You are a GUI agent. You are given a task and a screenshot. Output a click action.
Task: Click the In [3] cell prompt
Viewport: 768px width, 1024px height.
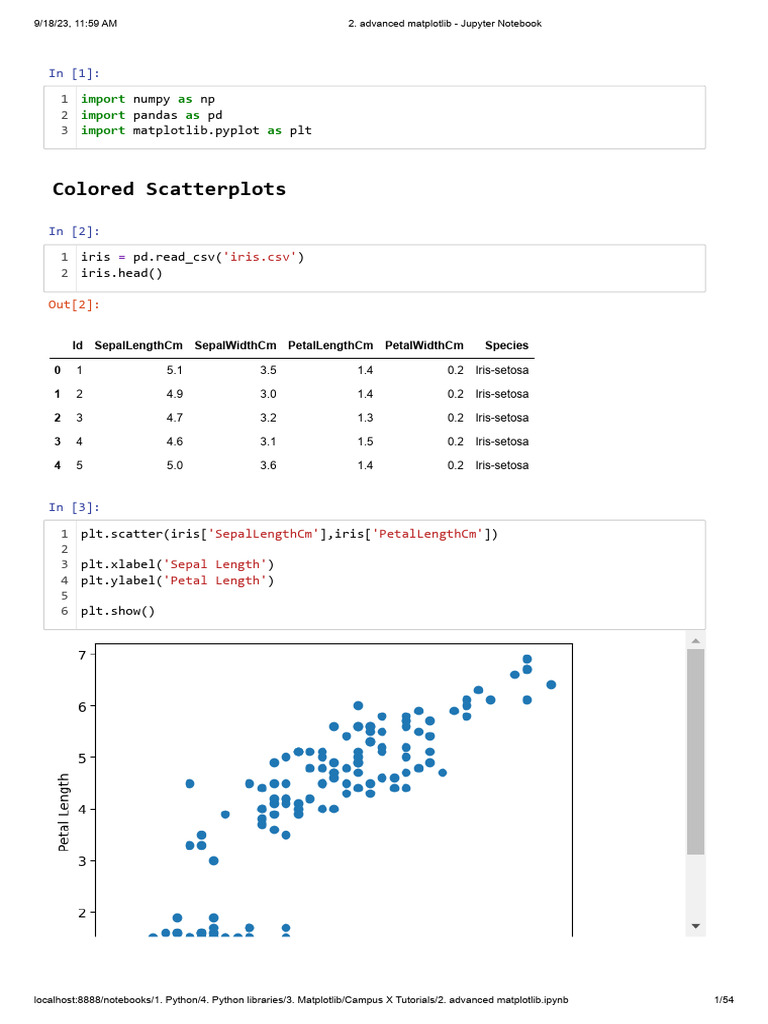click(x=74, y=507)
